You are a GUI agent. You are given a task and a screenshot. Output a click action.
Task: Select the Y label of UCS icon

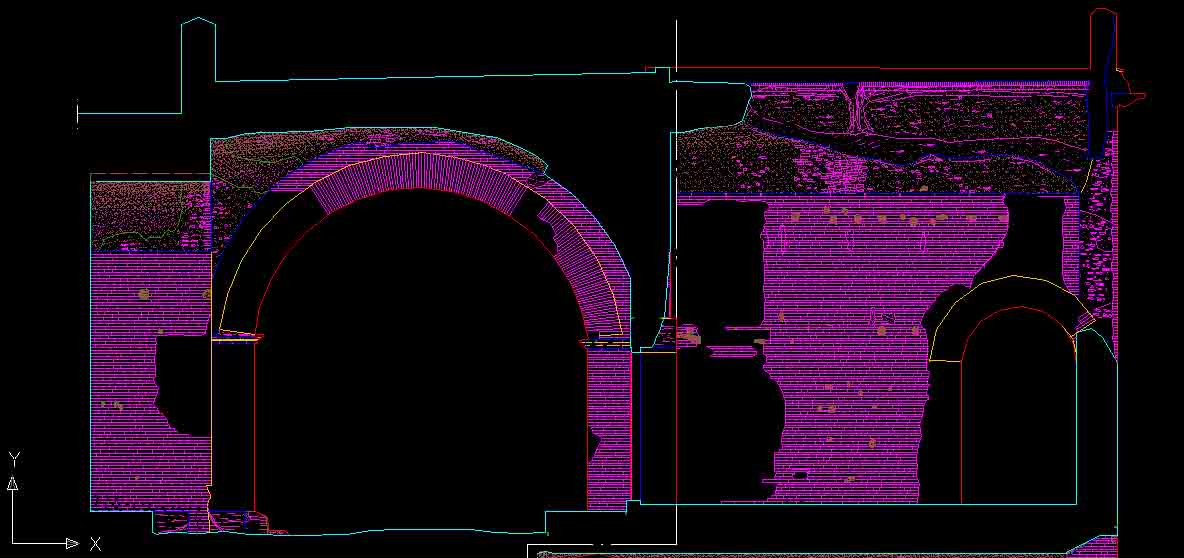click(14, 459)
